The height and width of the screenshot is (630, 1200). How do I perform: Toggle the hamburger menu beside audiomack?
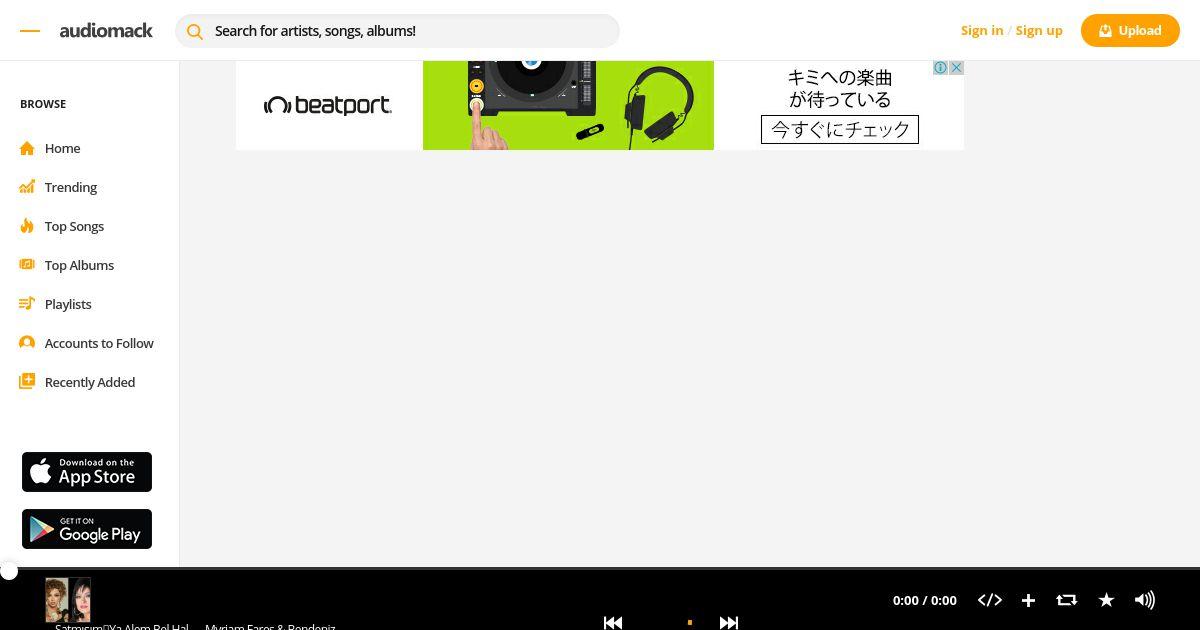pyautogui.click(x=30, y=31)
